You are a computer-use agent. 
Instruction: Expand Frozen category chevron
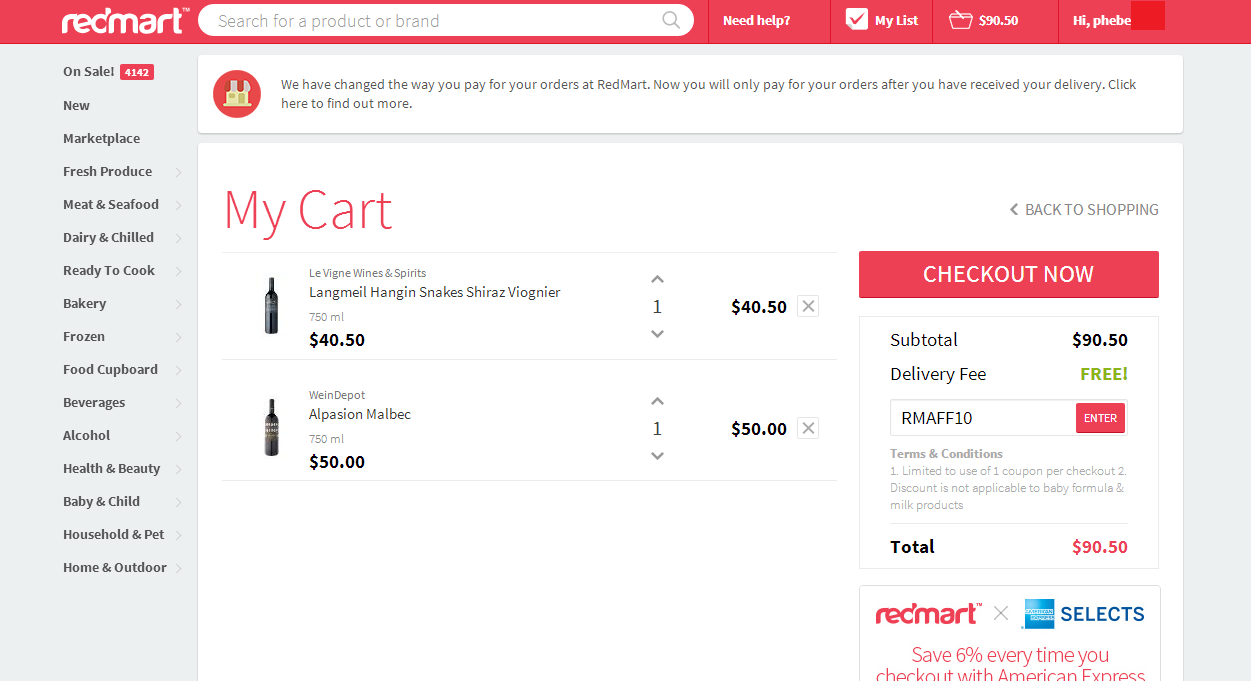tap(178, 337)
